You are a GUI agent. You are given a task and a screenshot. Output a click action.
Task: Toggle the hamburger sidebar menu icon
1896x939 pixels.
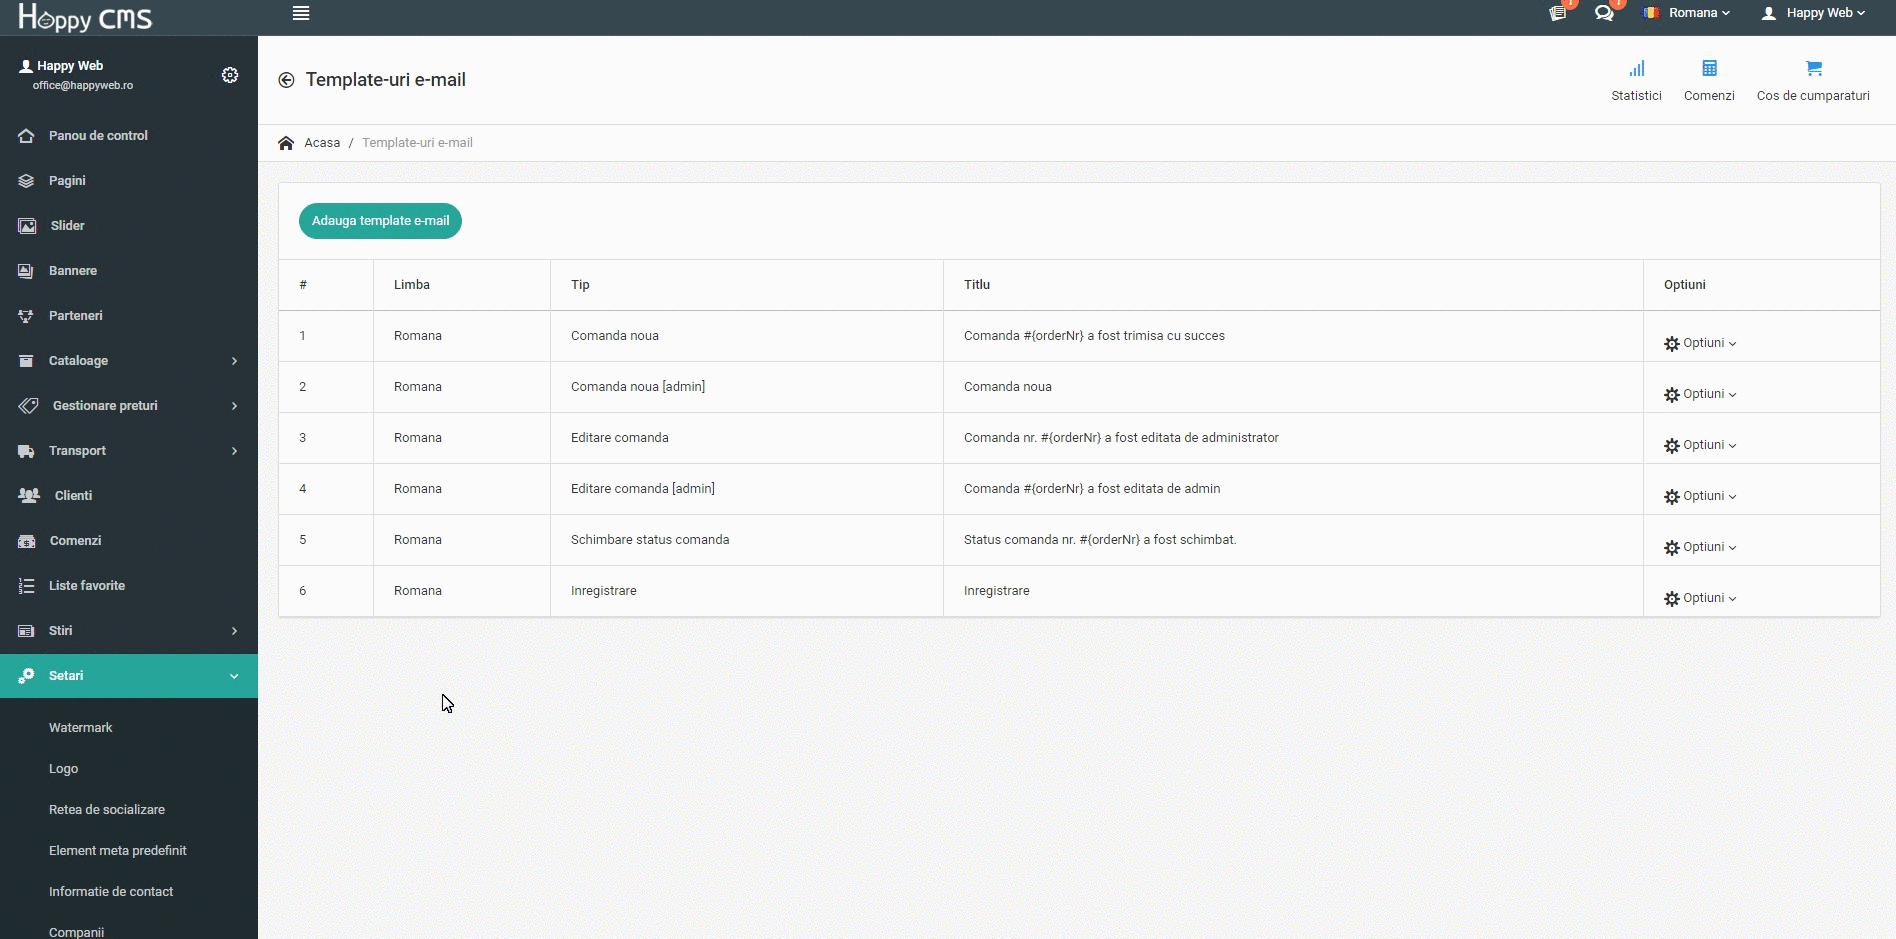pyautogui.click(x=301, y=13)
